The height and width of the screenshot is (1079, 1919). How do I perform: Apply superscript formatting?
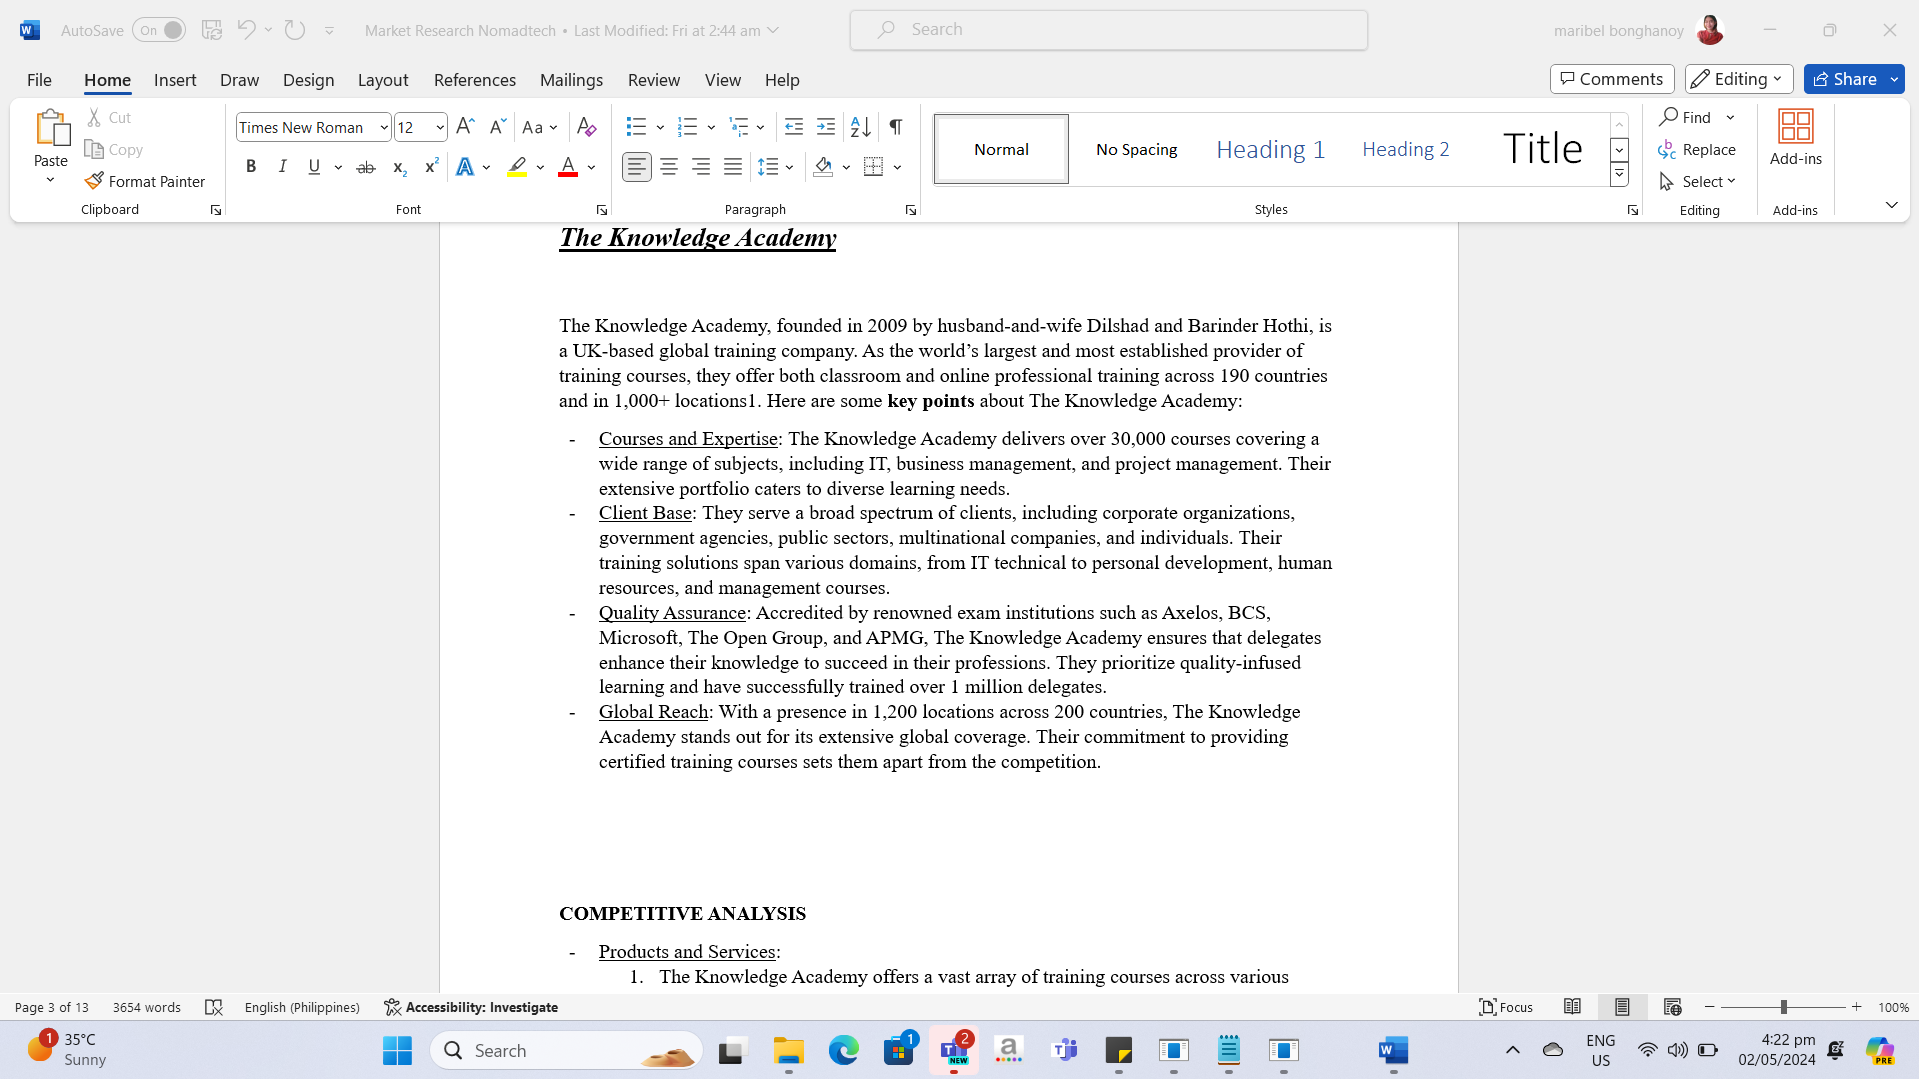[x=431, y=167]
